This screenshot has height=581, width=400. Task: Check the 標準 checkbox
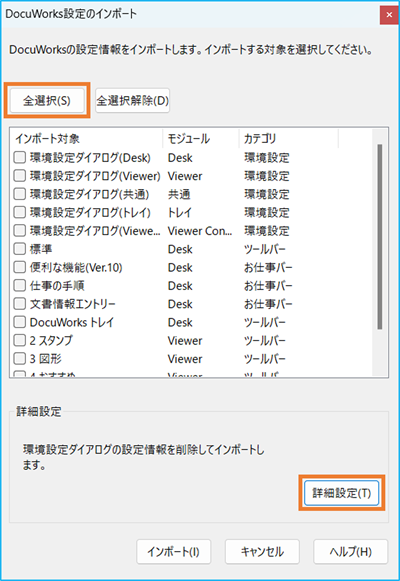[20, 249]
